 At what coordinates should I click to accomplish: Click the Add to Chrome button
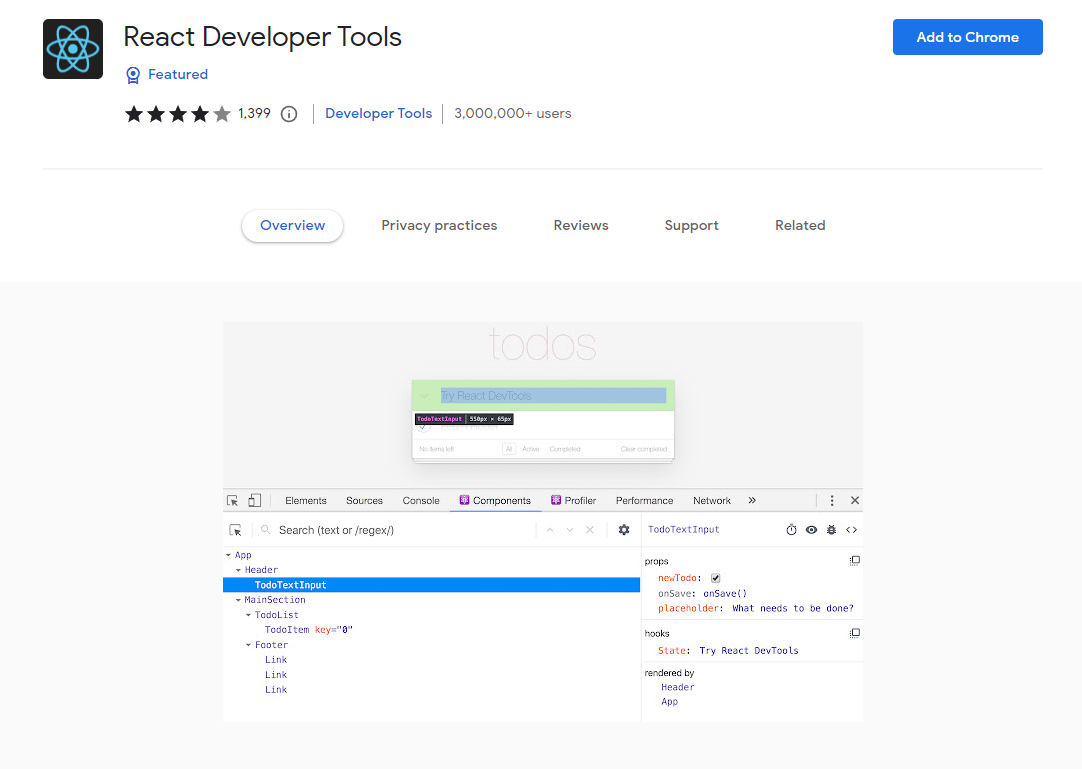click(x=967, y=37)
